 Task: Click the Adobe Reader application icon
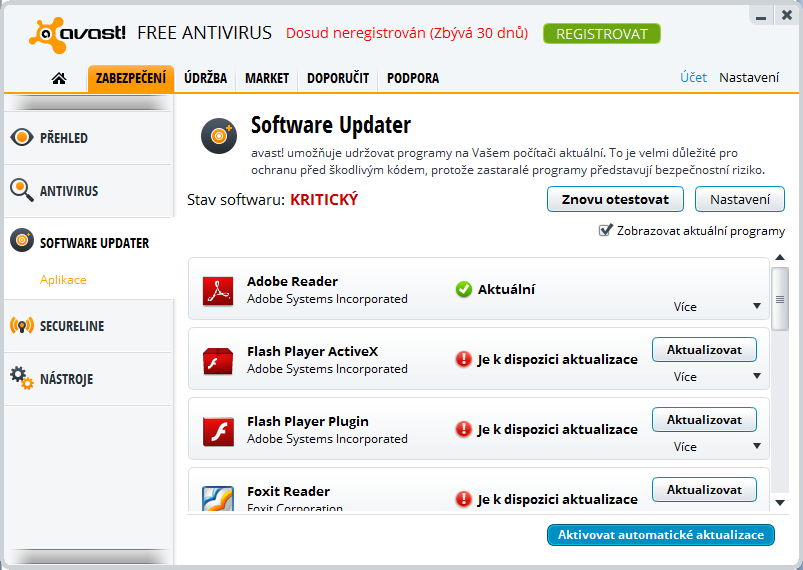point(218,291)
